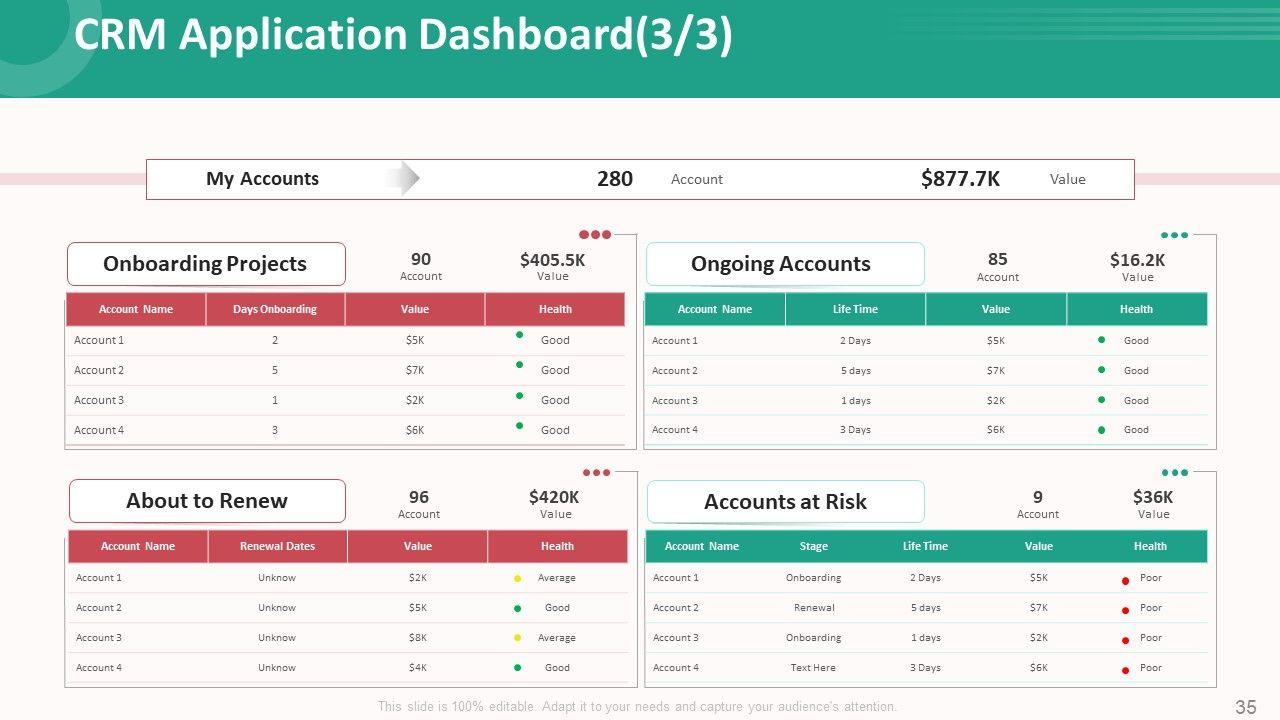This screenshot has height=720, width=1280.
Task: Click the '5 days' cell in Accounts at Risk
Action: tap(925, 607)
